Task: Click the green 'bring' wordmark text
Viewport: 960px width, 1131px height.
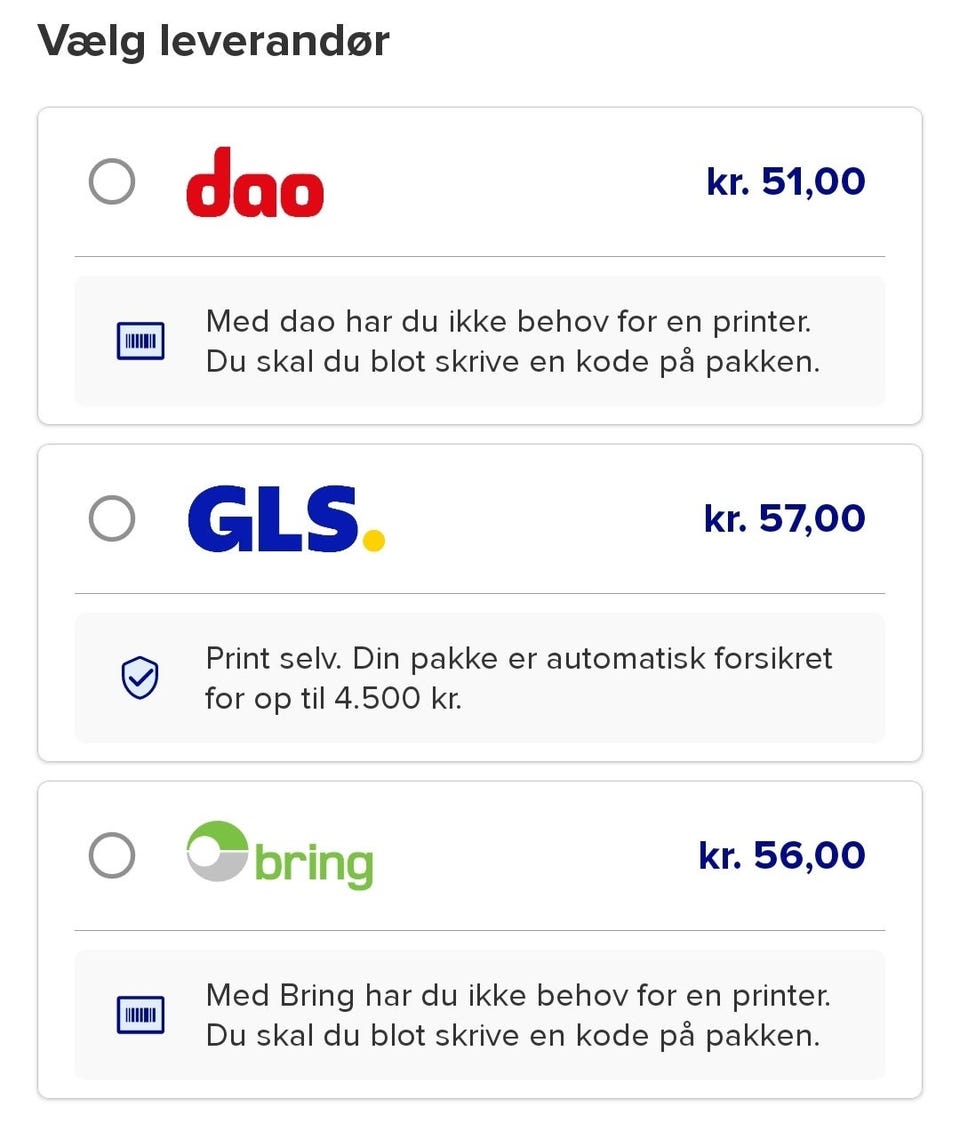Action: tap(314, 864)
